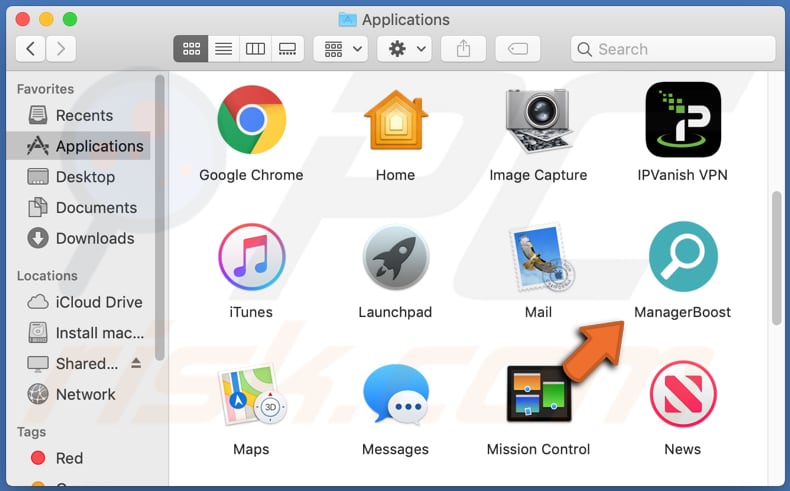Image resolution: width=790 pixels, height=491 pixels.
Task: Click the 'Favorites' sidebar heading
Action: point(45,89)
